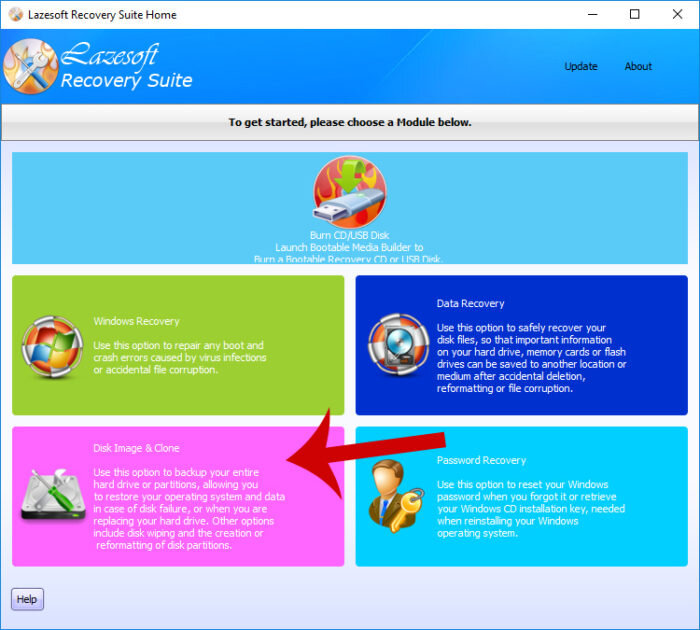Open the About link
Image resolution: width=700 pixels, height=630 pixels.
pos(638,66)
